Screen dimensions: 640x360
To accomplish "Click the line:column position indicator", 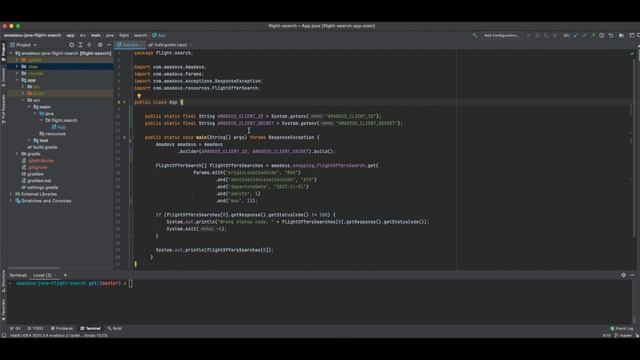I will 607,336.
